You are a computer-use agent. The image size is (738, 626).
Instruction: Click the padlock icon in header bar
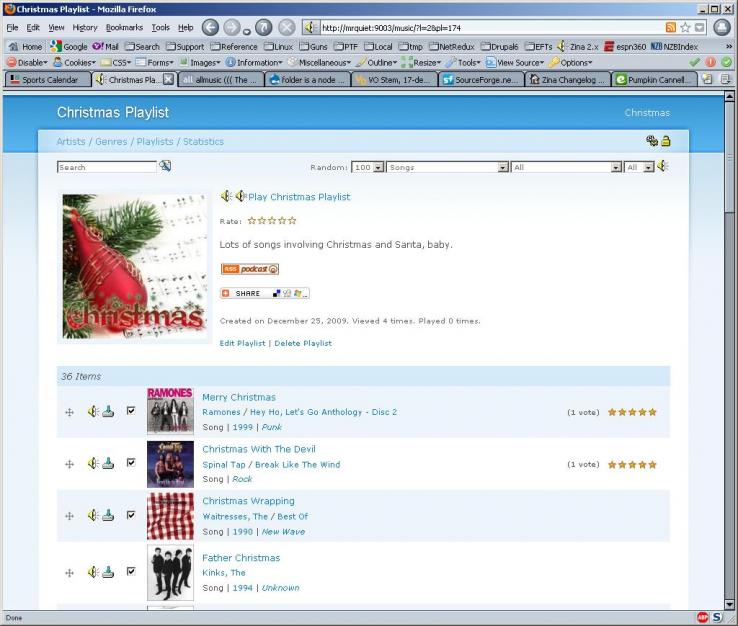[665, 141]
